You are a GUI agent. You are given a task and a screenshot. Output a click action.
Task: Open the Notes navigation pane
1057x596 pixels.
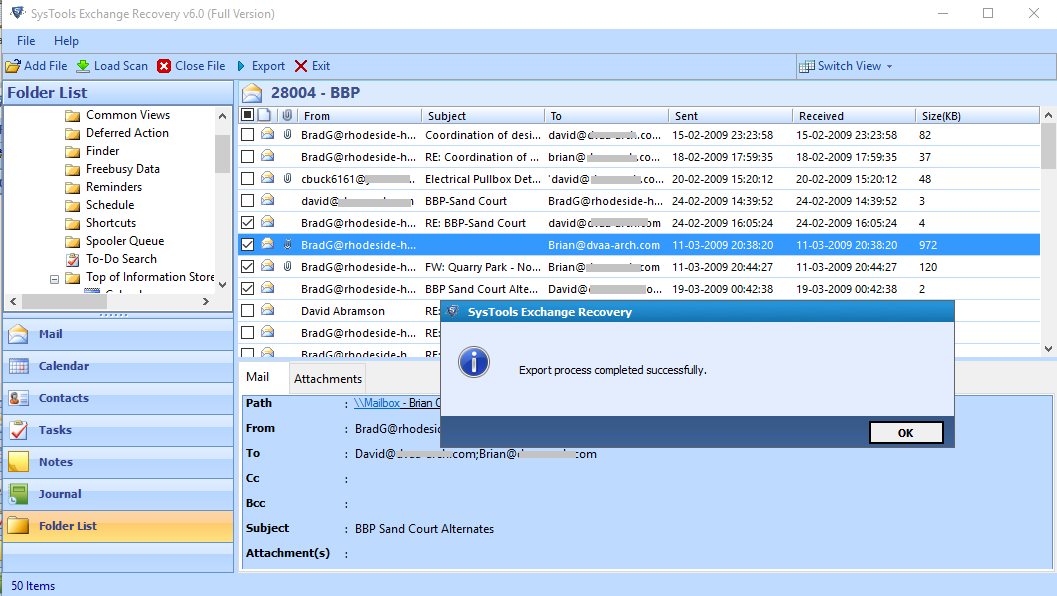(x=119, y=462)
